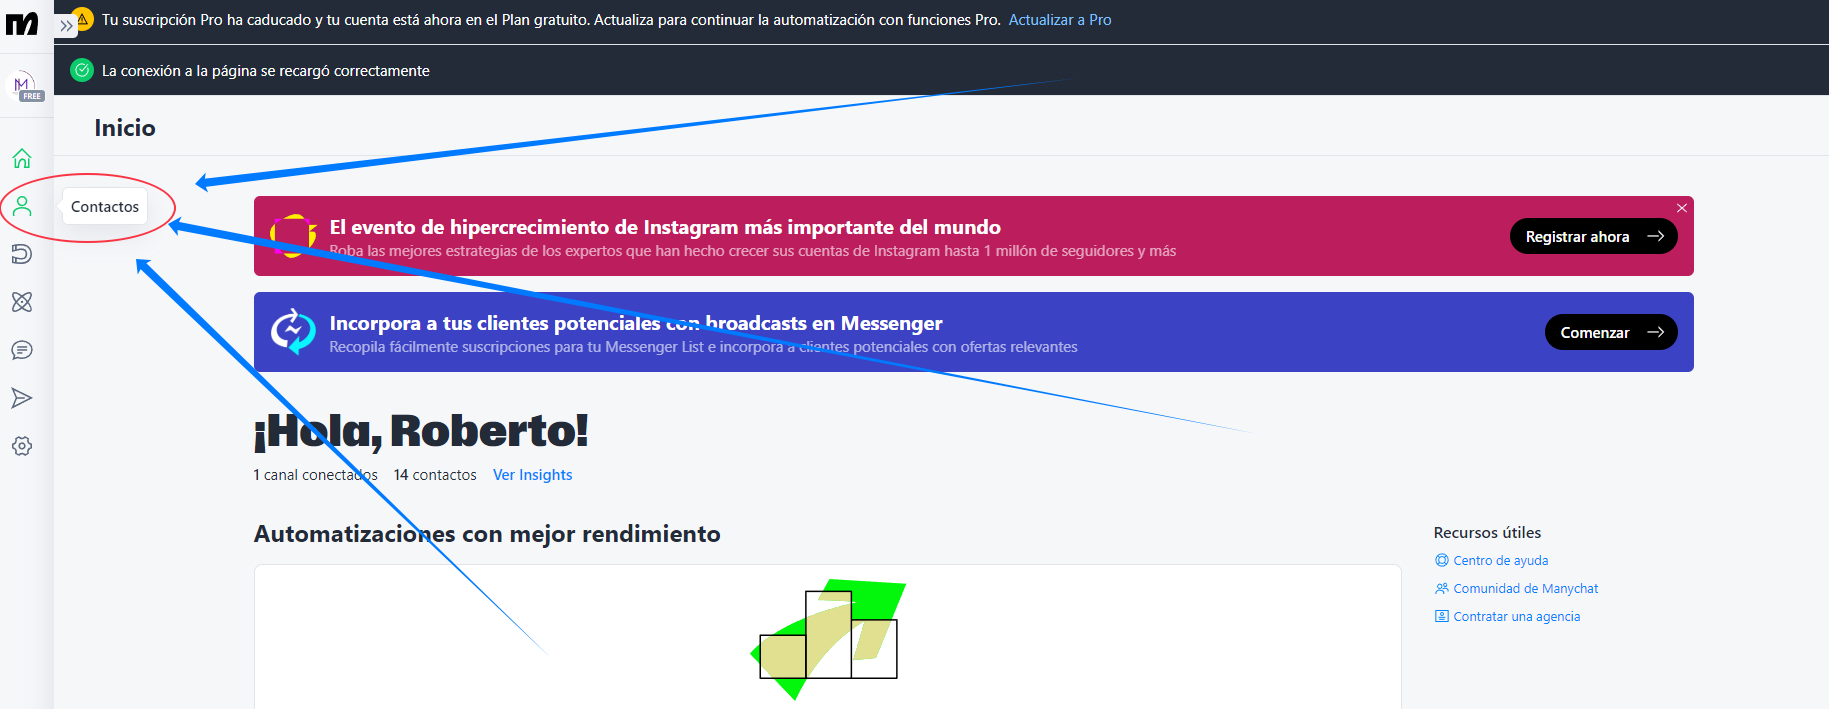Click the Inicio page heading

click(x=125, y=128)
